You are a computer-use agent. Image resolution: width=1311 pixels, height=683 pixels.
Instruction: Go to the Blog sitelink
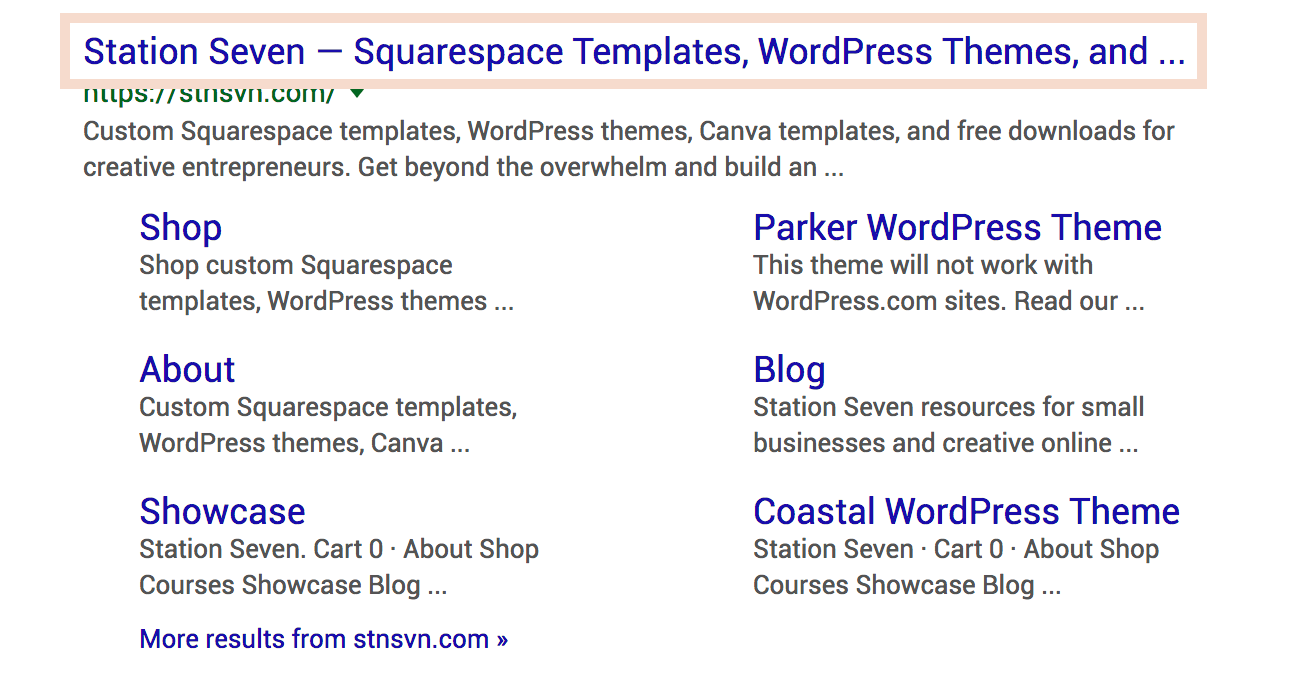click(x=789, y=370)
